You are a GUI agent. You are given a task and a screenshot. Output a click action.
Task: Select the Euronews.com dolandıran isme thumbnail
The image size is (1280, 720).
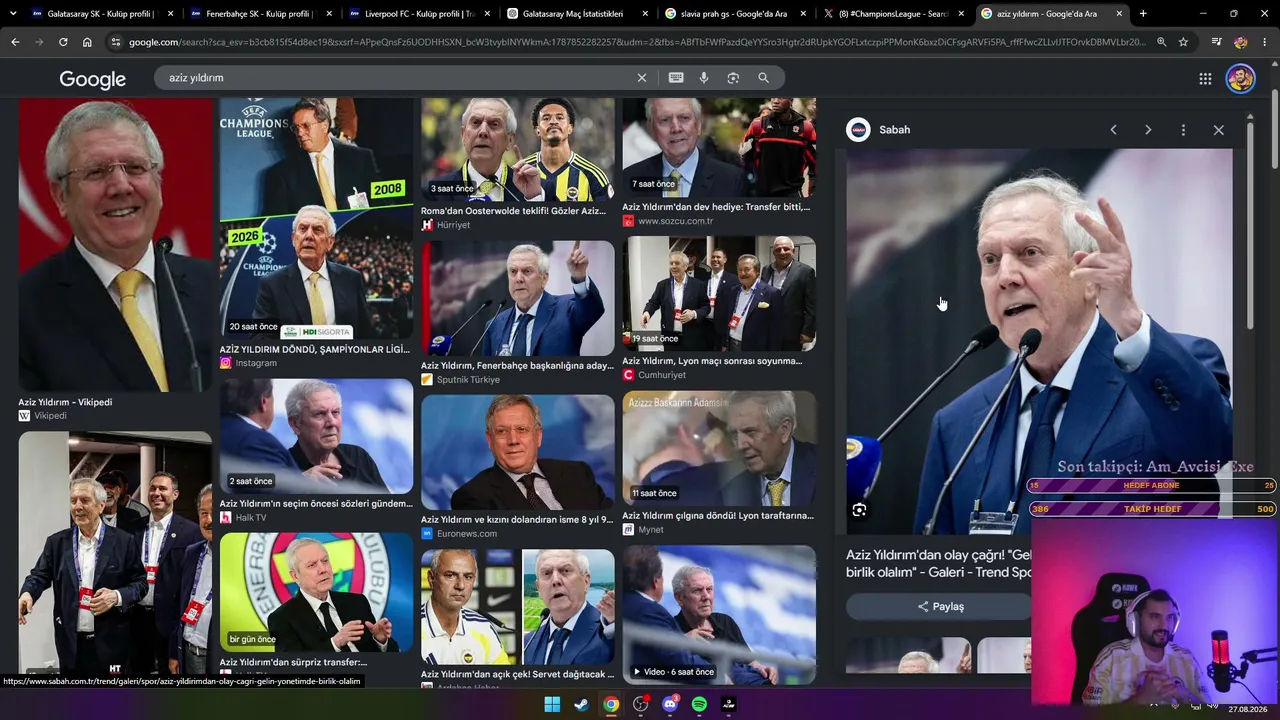coord(518,452)
